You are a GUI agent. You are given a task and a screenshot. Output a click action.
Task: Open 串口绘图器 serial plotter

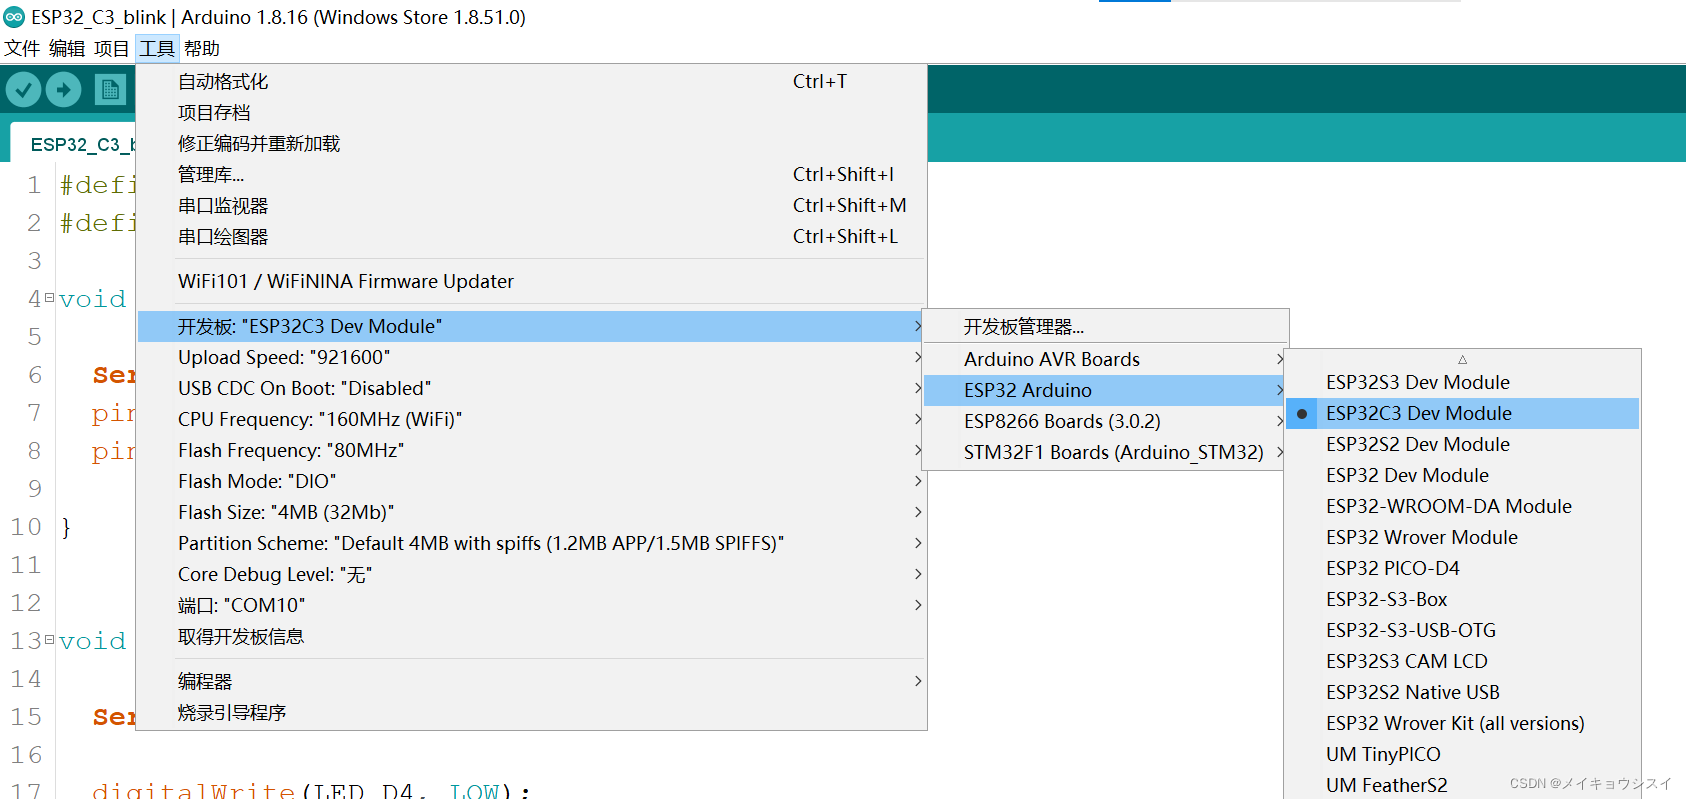tap(531, 236)
